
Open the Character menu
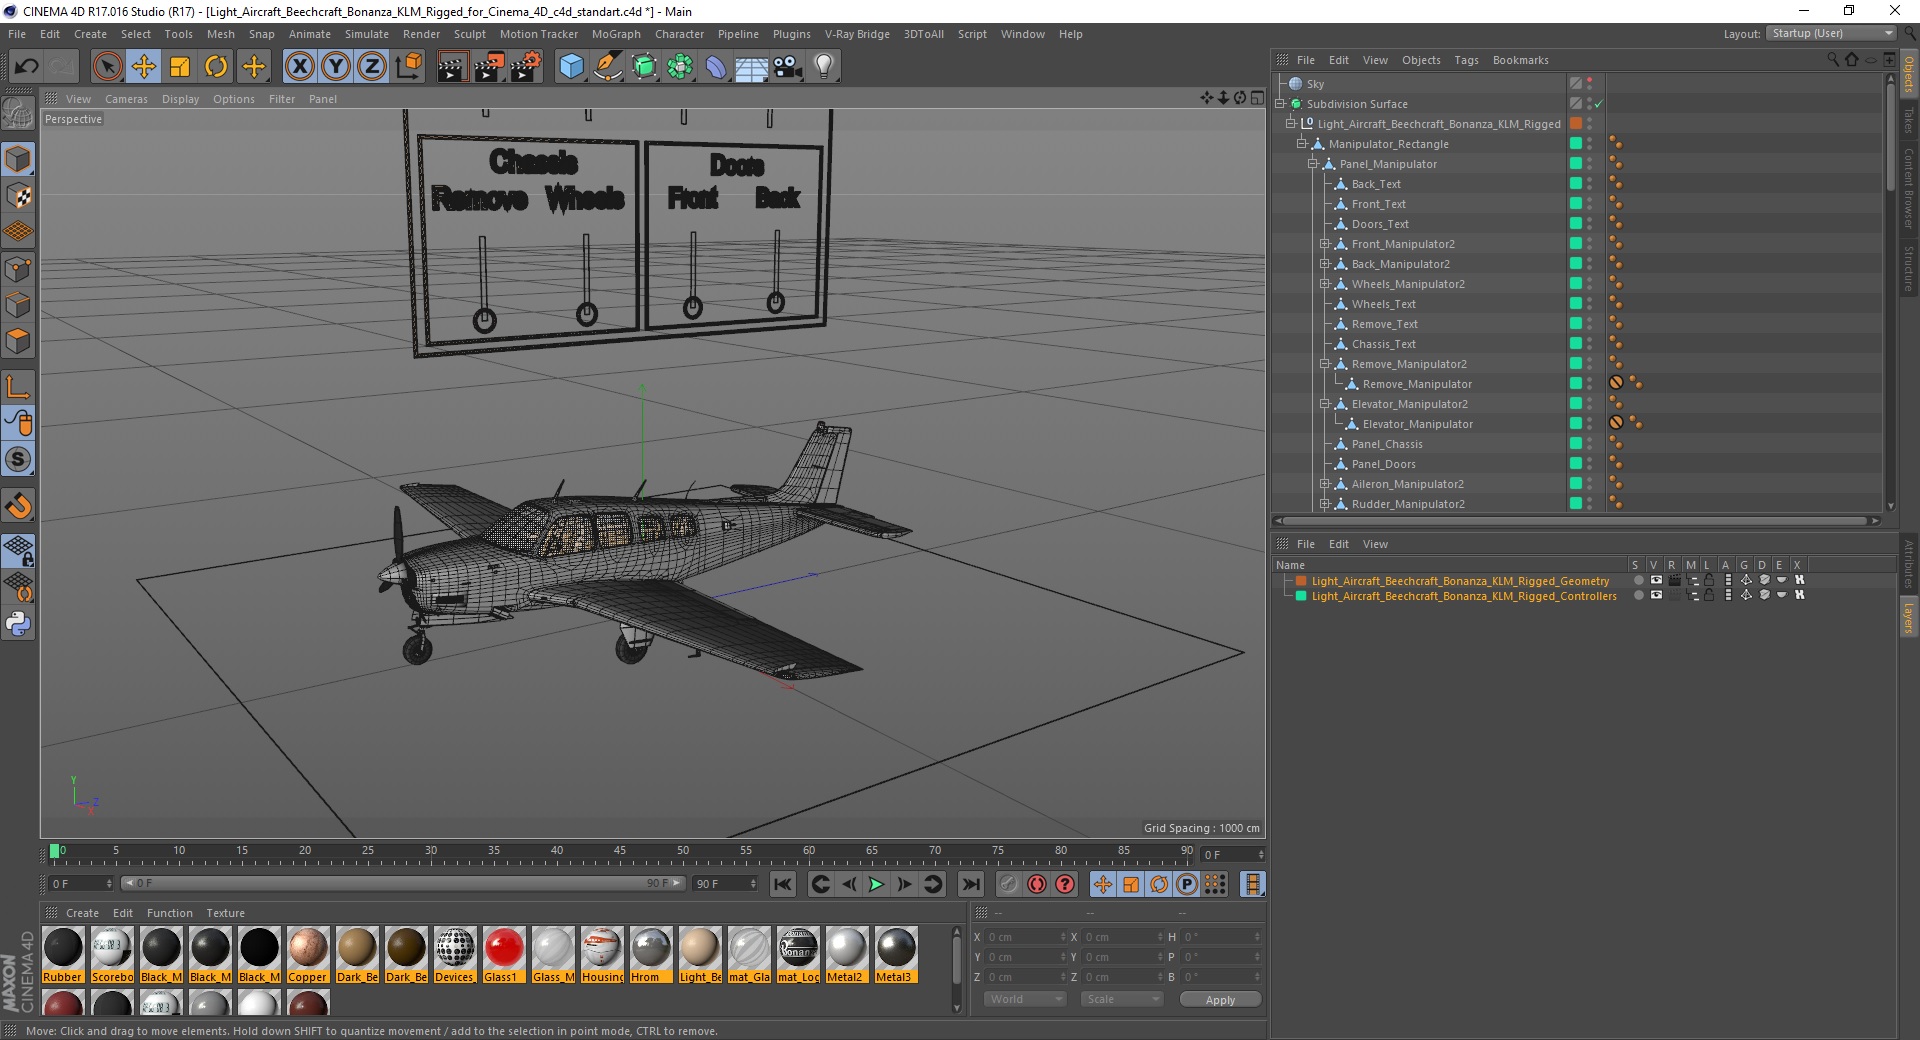[x=679, y=34]
